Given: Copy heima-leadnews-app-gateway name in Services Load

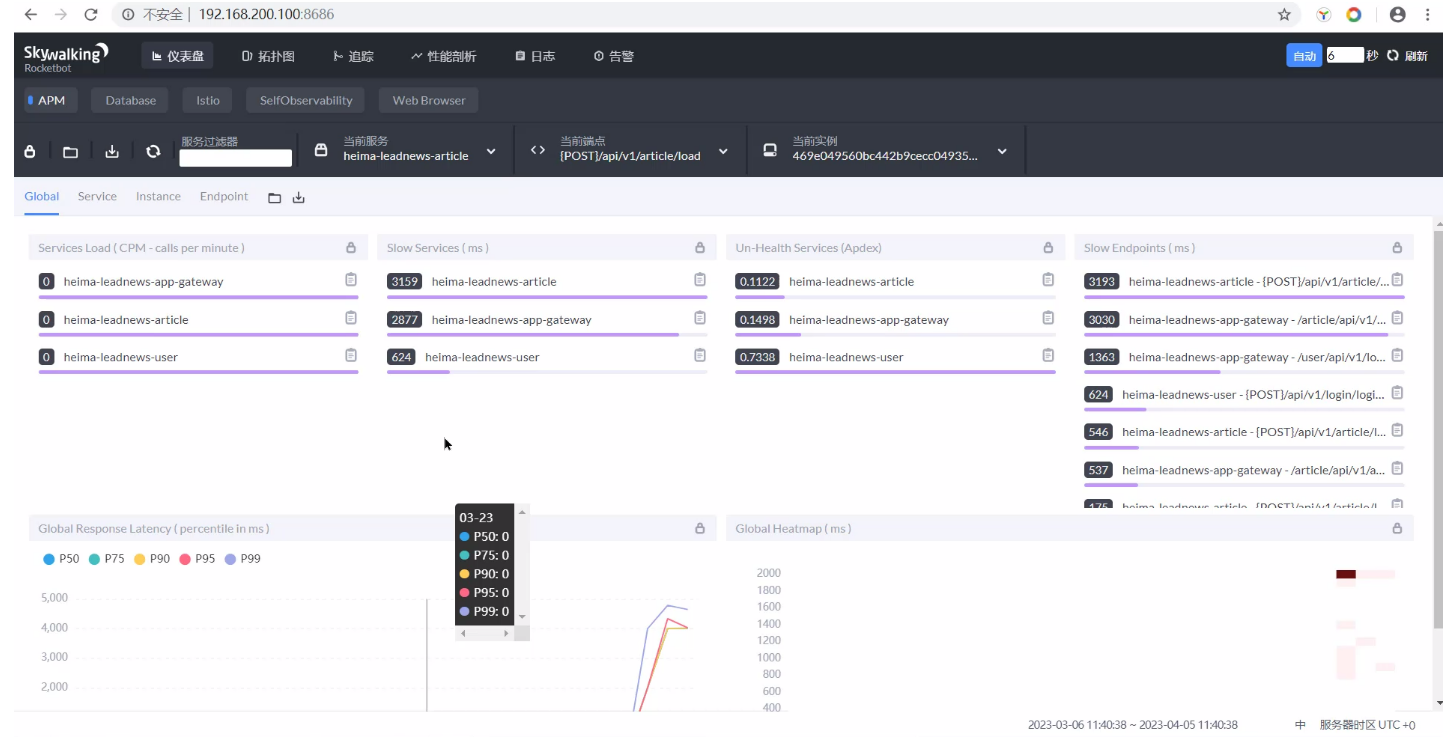Looking at the screenshot, I should pyautogui.click(x=351, y=280).
